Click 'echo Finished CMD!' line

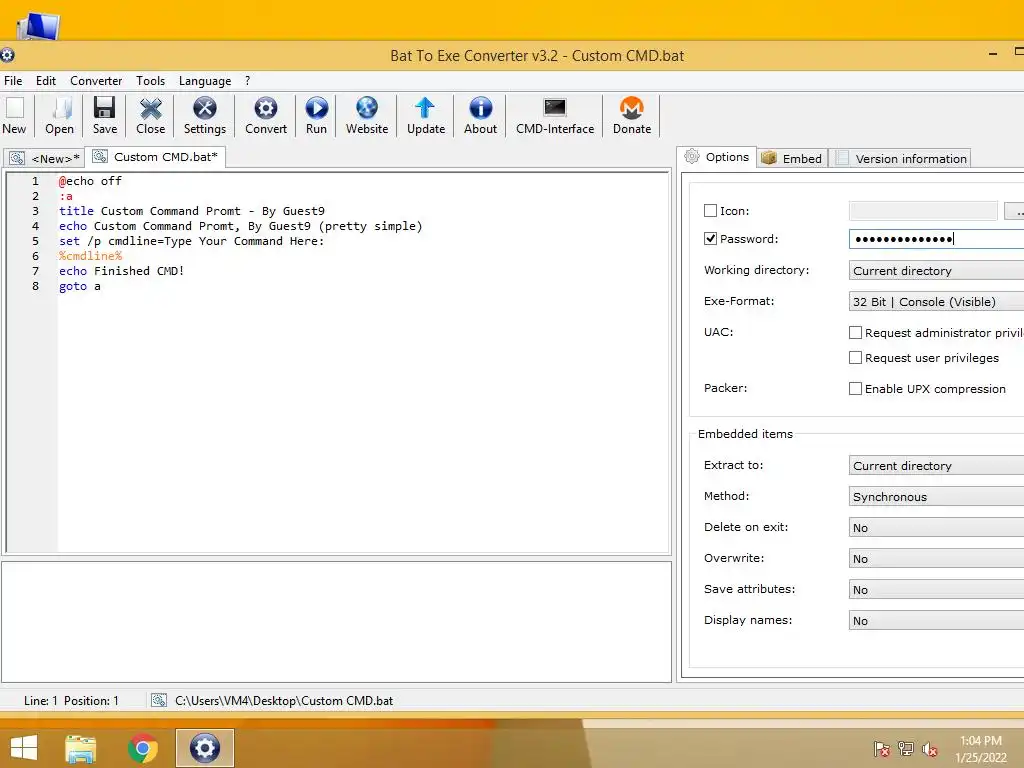tap(121, 271)
